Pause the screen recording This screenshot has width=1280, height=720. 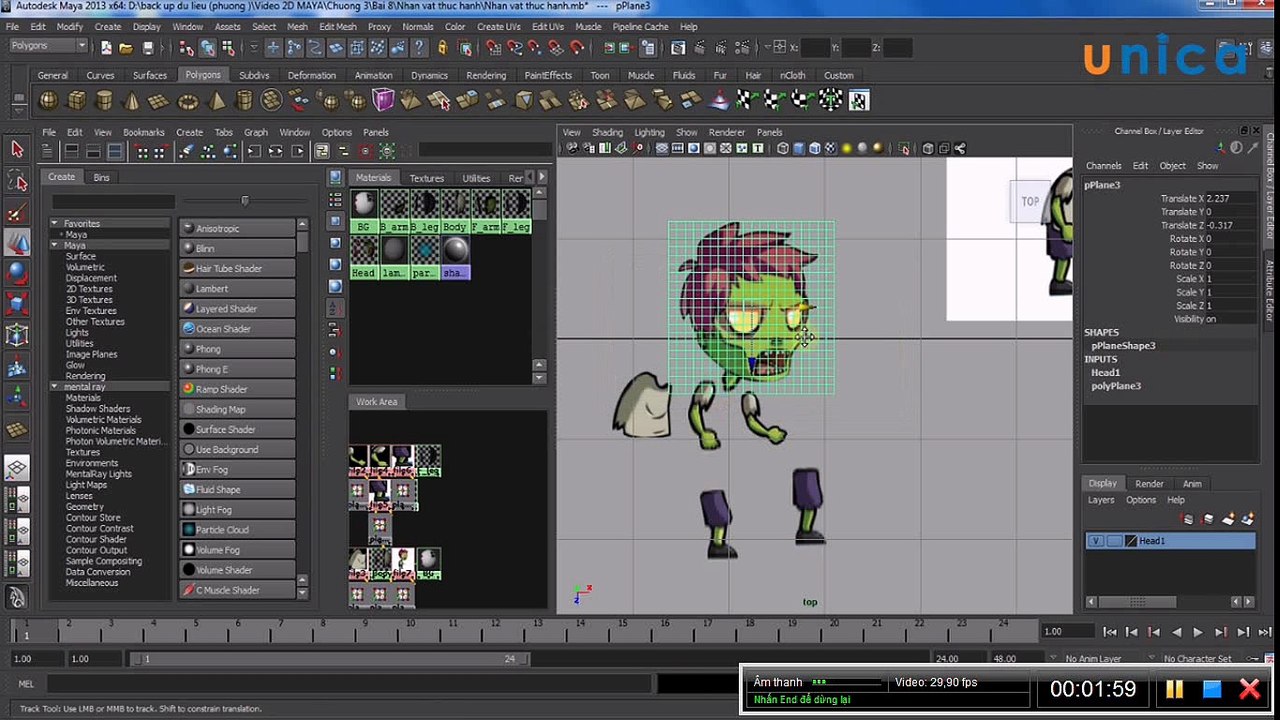coord(1174,689)
